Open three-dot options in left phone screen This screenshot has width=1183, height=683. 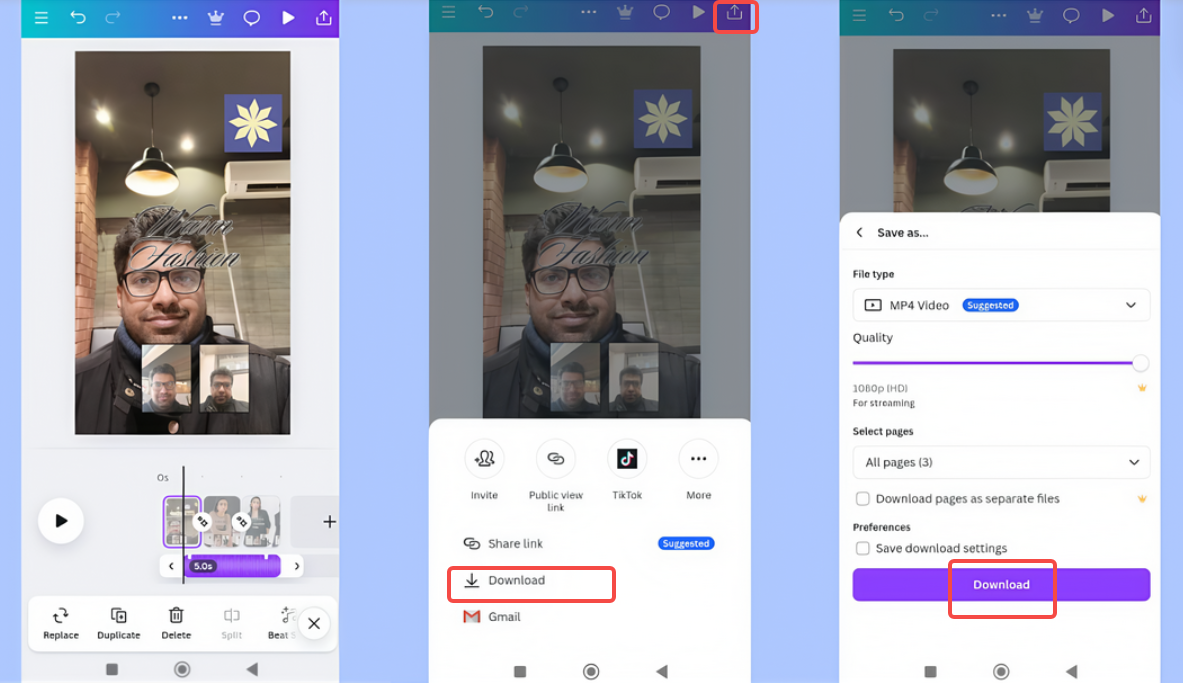click(180, 17)
